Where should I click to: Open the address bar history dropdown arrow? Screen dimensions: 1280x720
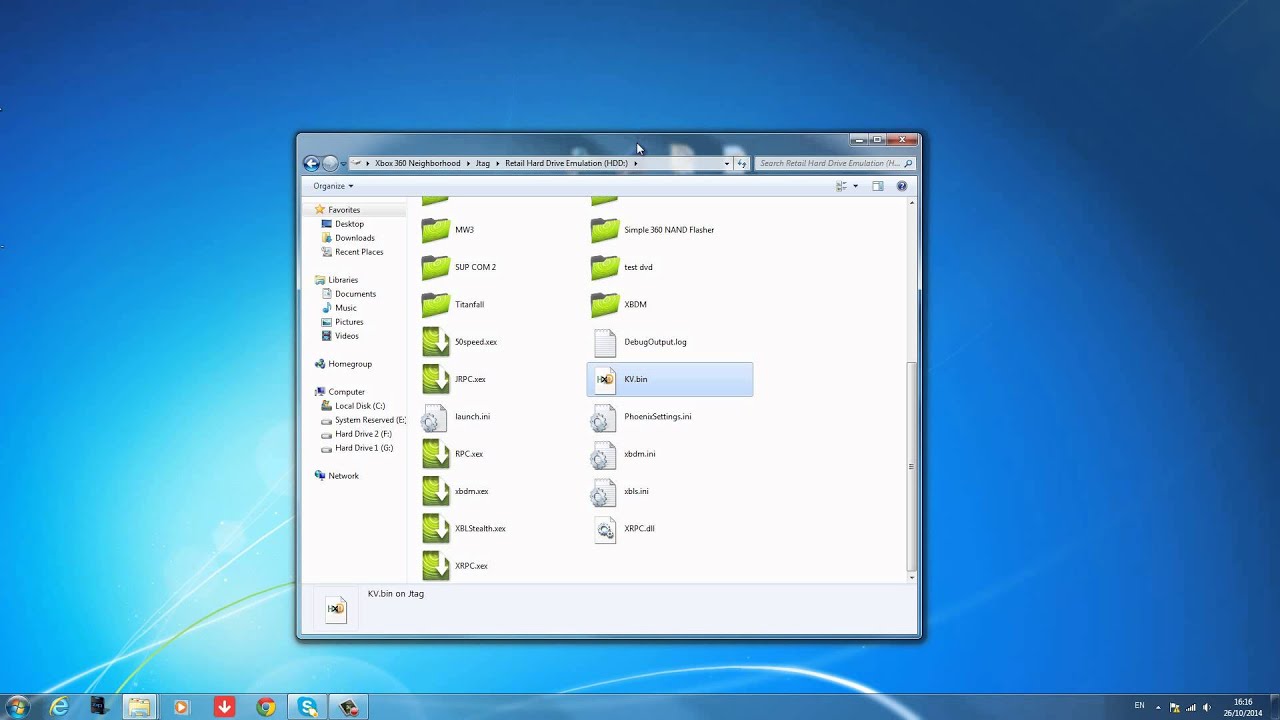point(727,163)
